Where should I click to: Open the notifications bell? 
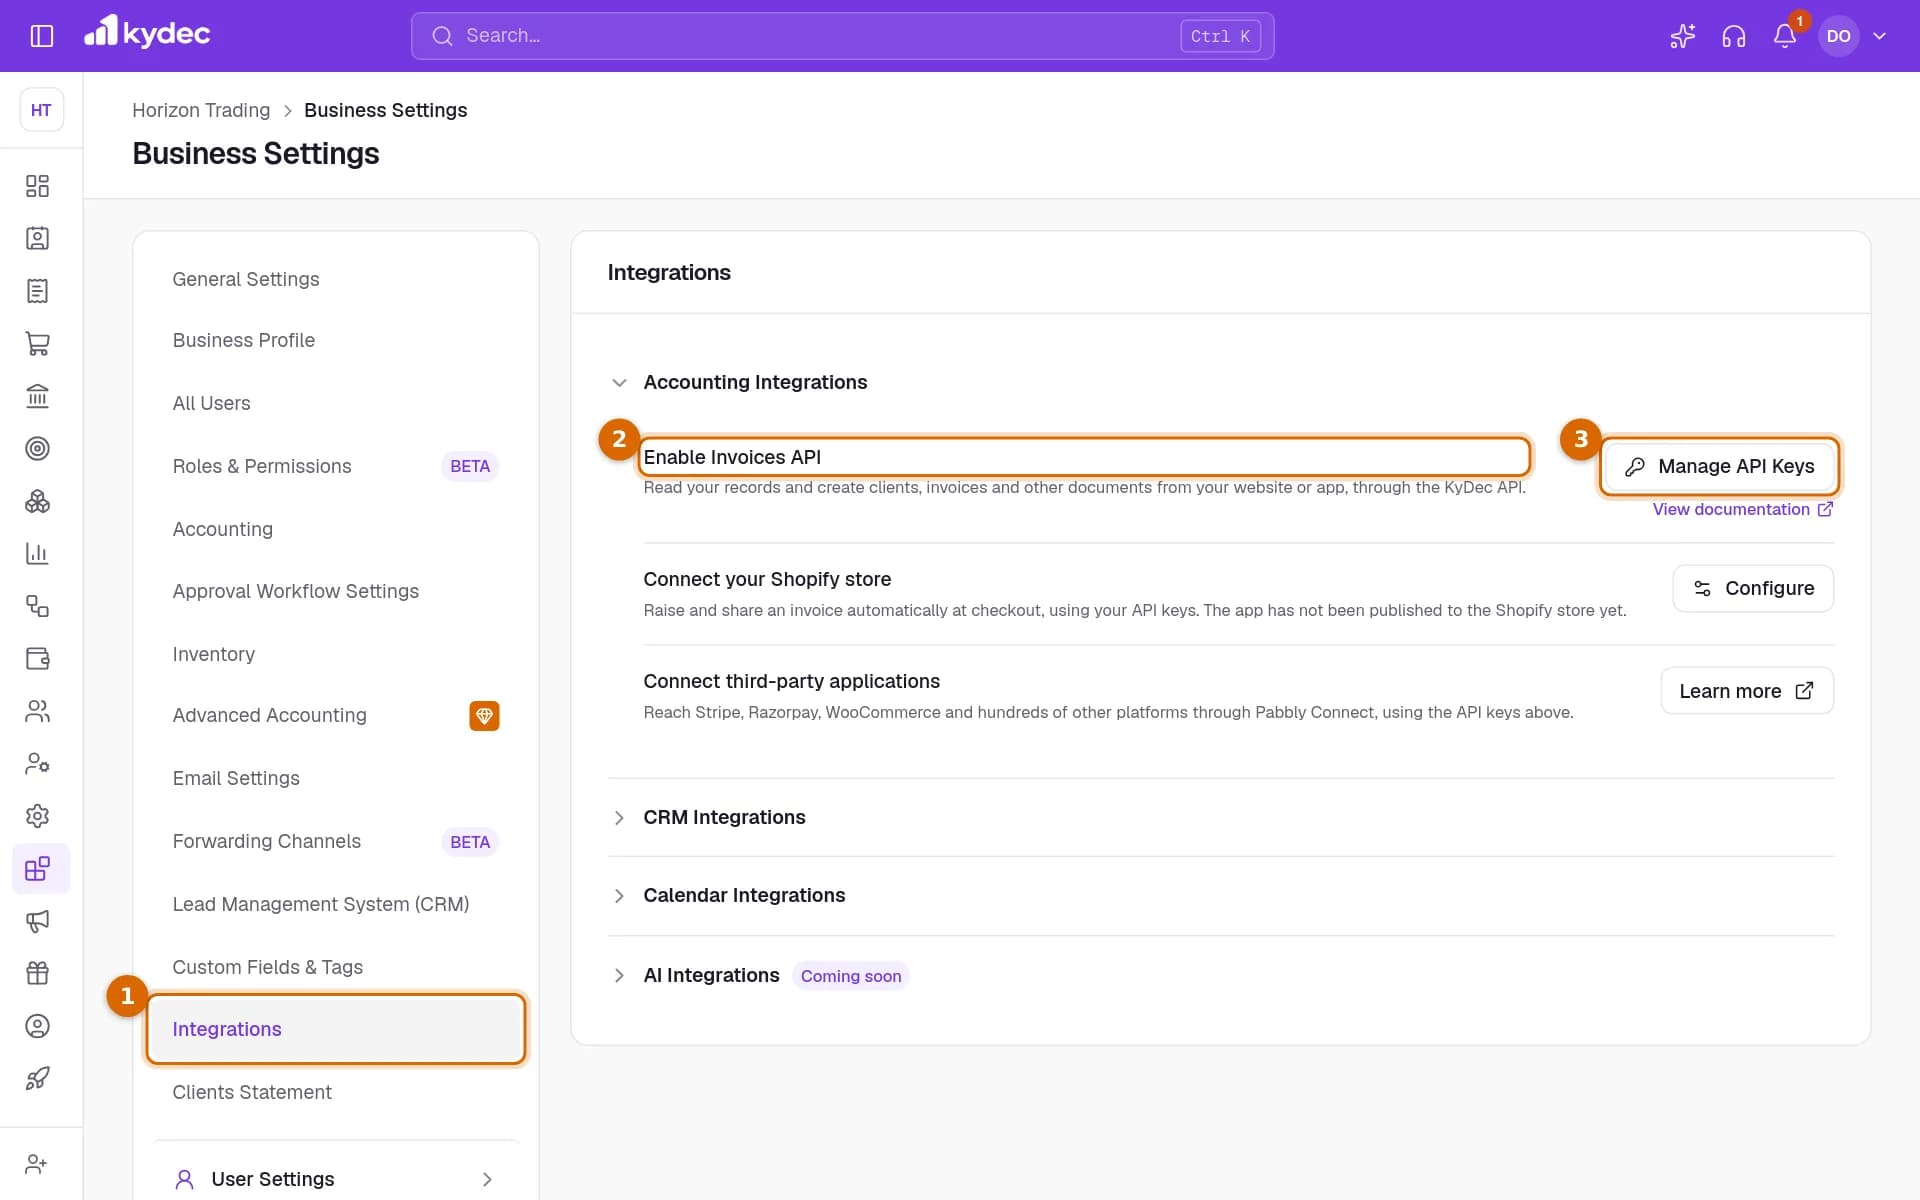[x=1785, y=36]
